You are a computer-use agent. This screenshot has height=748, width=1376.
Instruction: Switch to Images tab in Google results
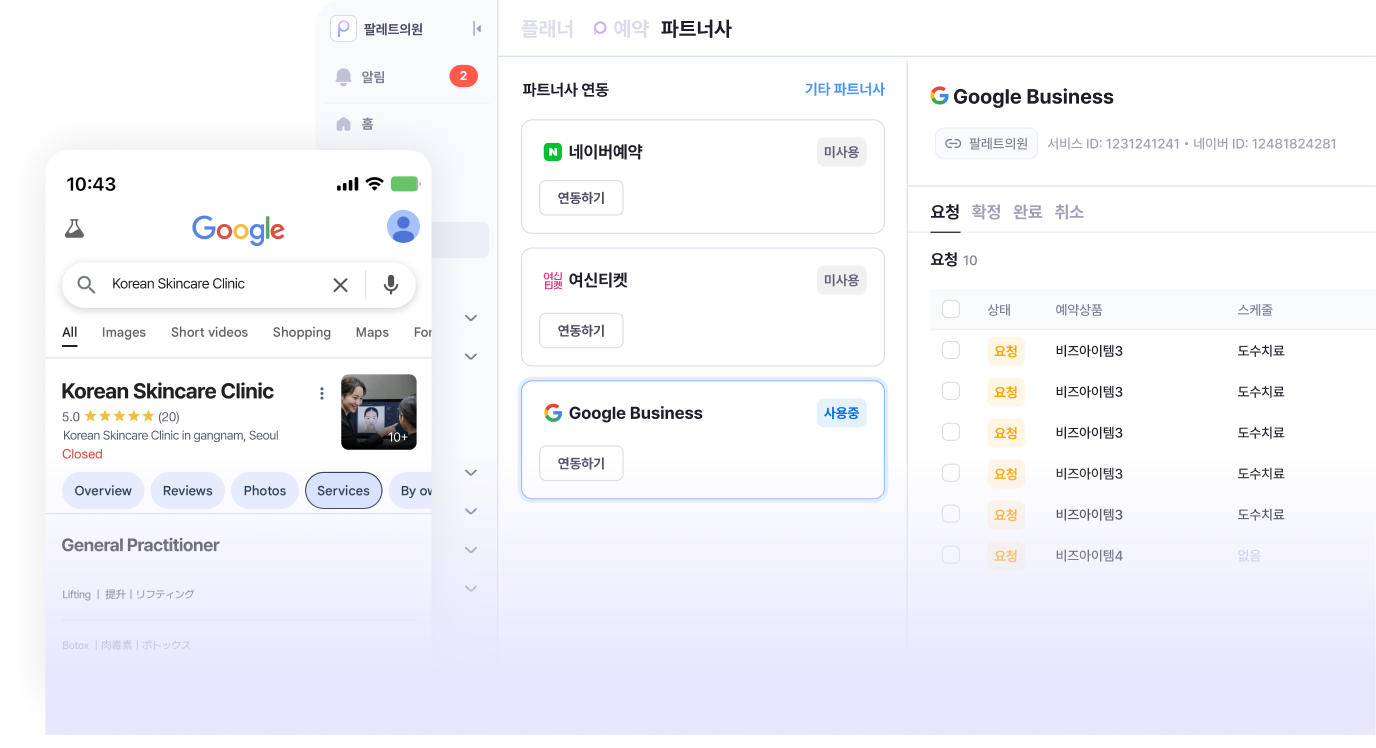point(124,333)
